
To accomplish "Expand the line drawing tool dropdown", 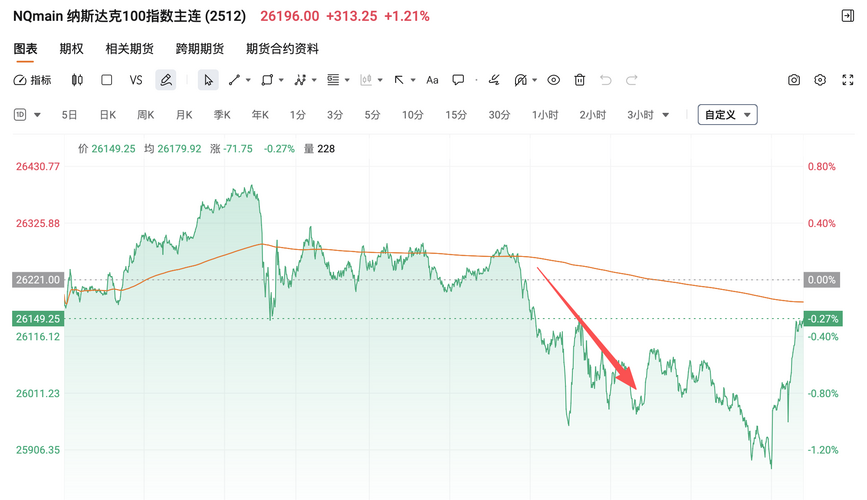I will [x=247, y=80].
